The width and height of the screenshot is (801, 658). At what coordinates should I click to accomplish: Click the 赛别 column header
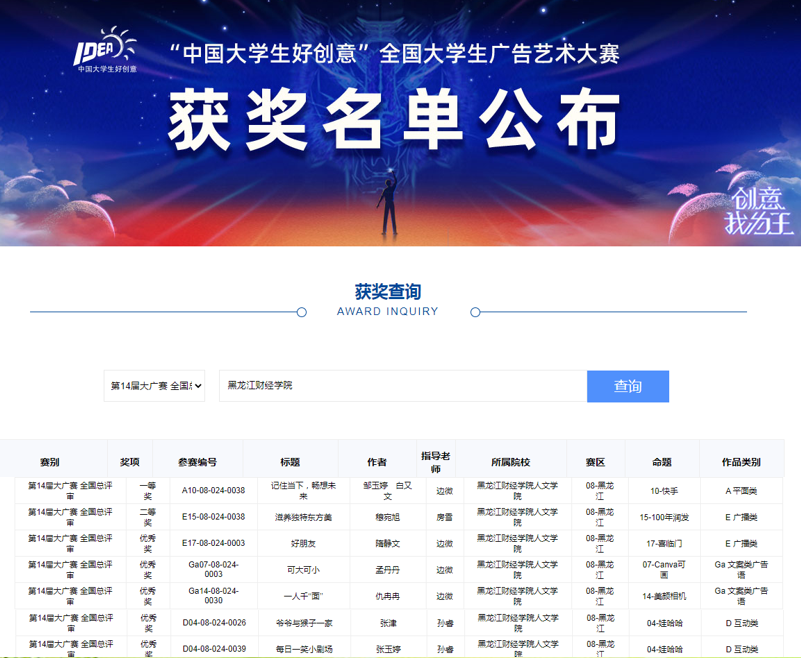50,462
